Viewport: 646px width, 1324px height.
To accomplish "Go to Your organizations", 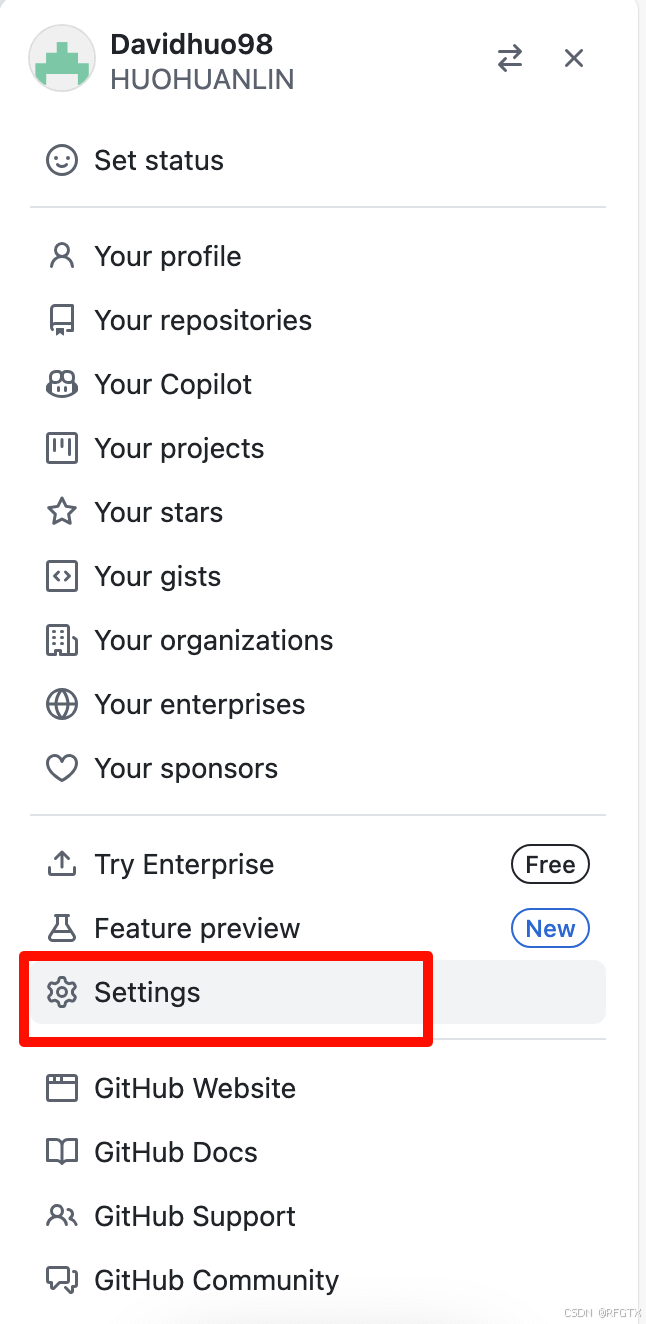I will [213, 641].
